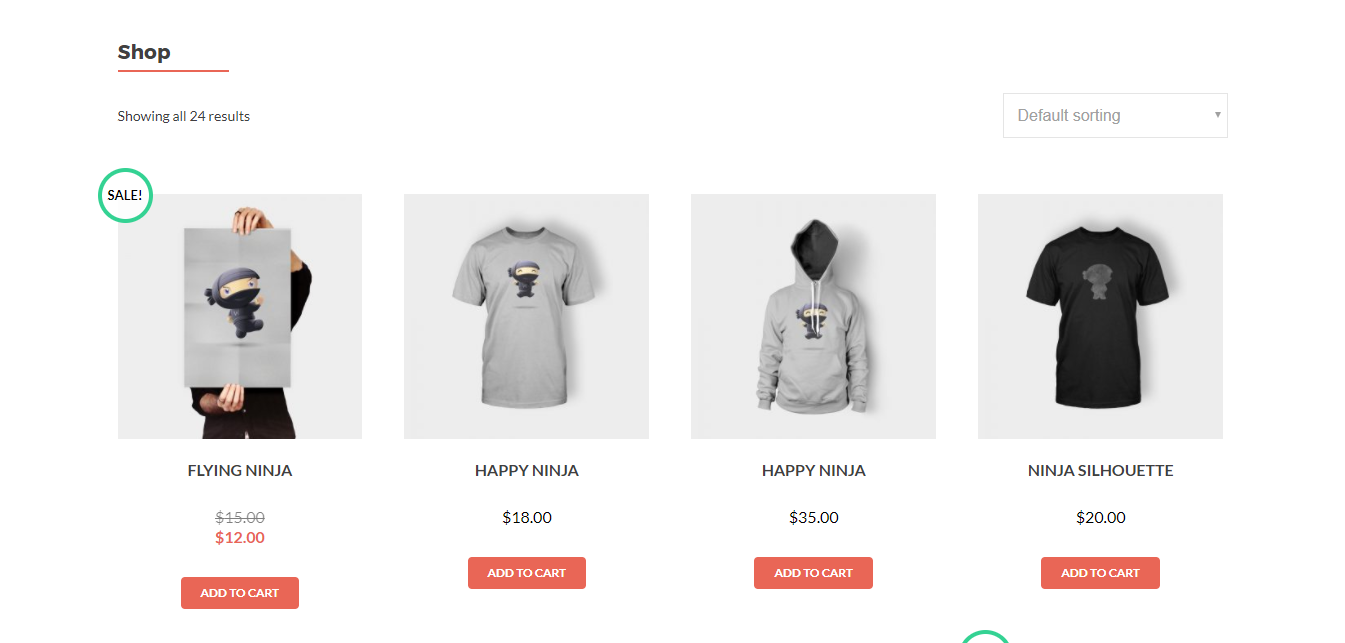Image resolution: width=1345 pixels, height=643 pixels.
Task: Open the gray Happy Ninja t-shirt image
Action: pyautogui.click(x=526, y=316)
